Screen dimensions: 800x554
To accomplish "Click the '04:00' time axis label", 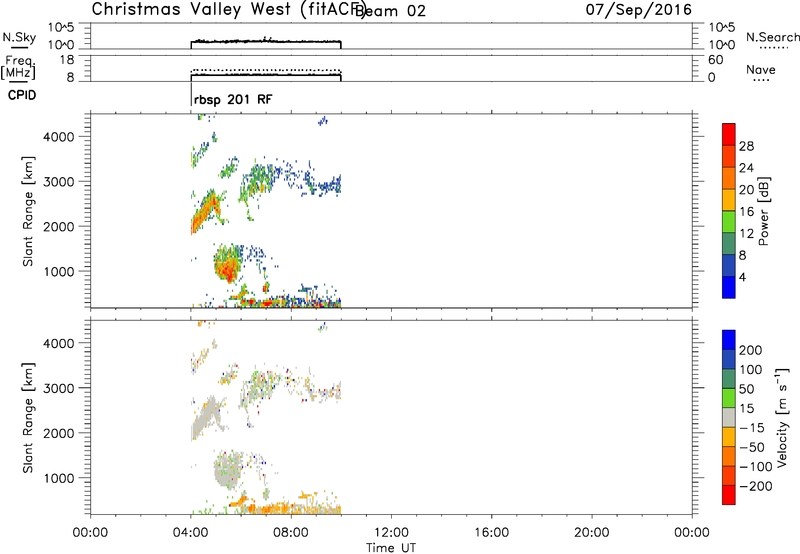I will [191, 533].
